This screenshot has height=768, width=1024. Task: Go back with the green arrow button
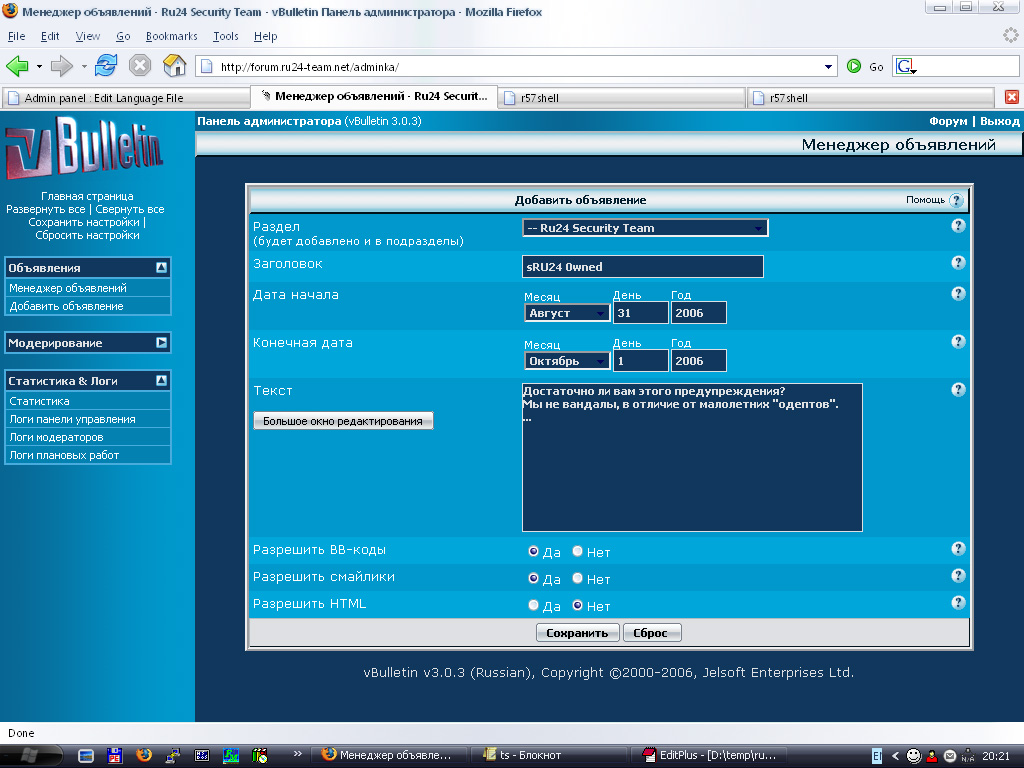pos(18,66)
